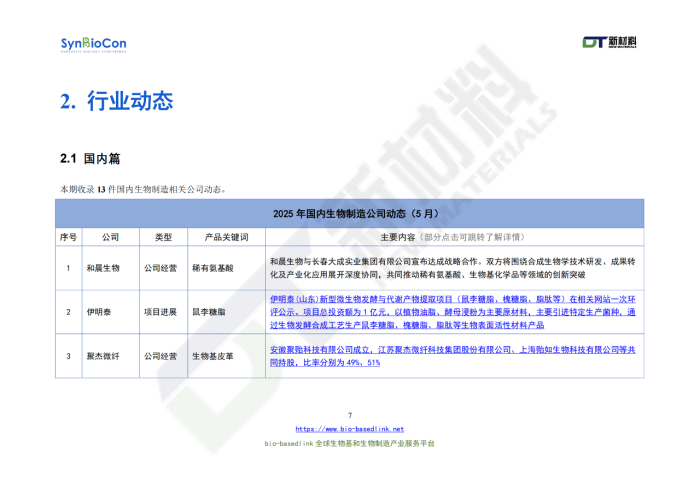Click the DT 新材料 logo at top right
The height and width of the screenshot is (494, 700).
(610, 42)
